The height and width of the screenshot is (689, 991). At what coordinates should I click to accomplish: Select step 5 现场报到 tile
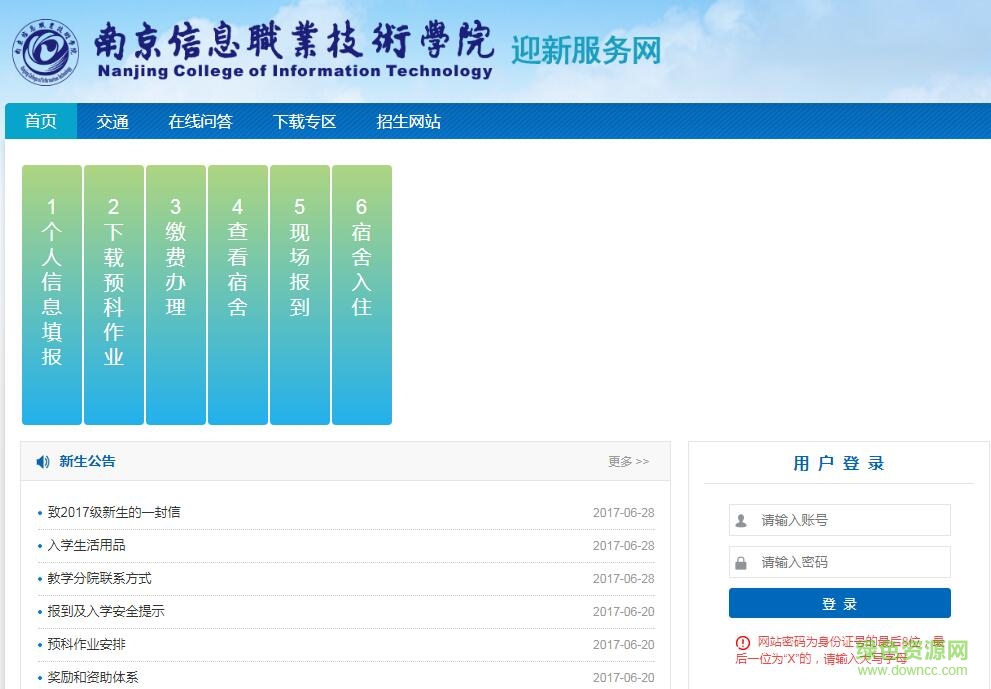[x=300, y=295]
